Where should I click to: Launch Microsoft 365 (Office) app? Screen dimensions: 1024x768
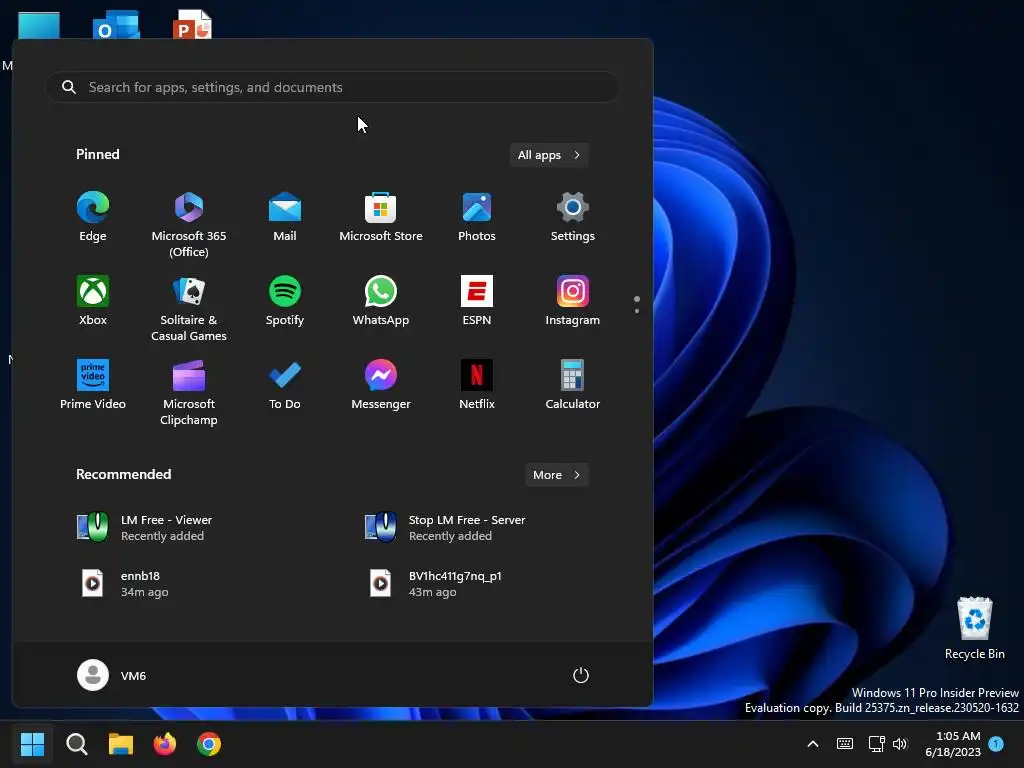click(189, 224)
